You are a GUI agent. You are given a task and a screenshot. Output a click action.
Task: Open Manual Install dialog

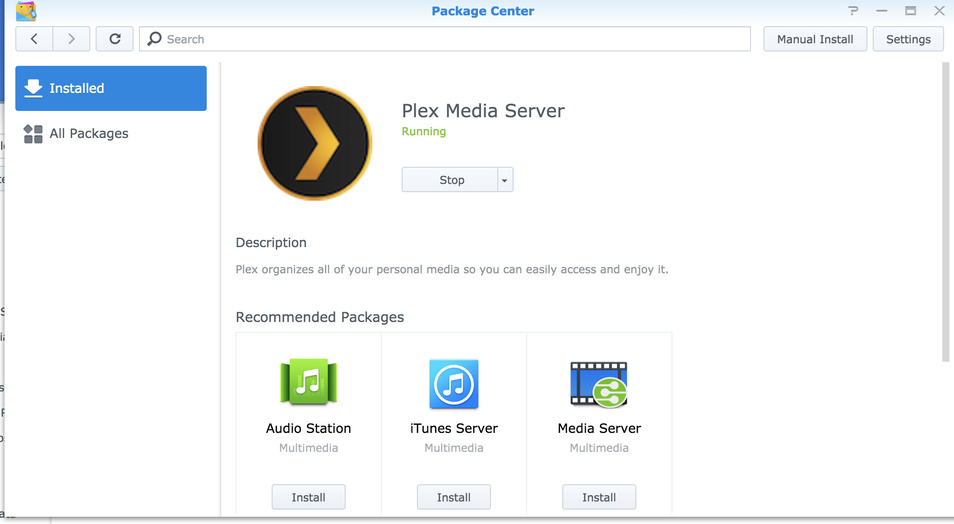pos(815,39)
